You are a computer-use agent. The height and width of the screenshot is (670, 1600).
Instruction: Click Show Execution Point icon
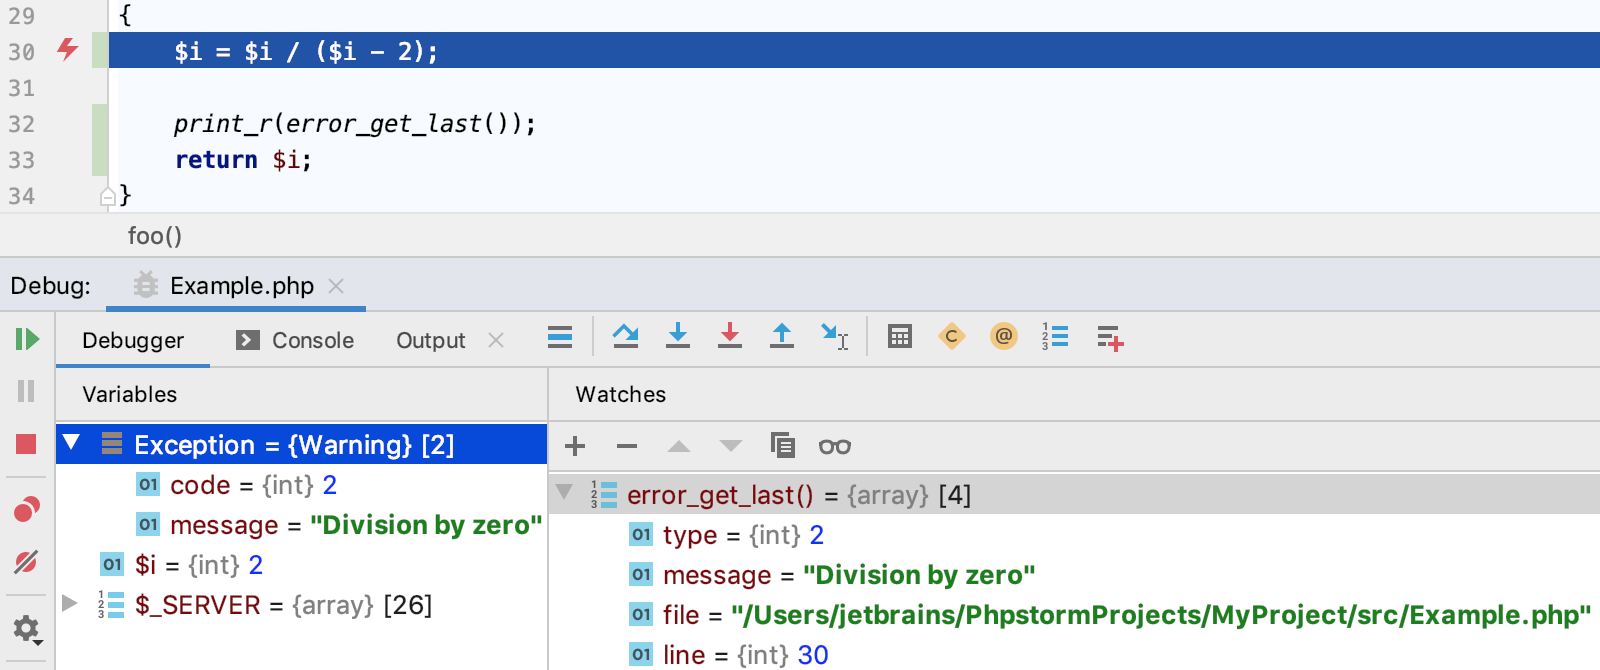tap(560, 338)
